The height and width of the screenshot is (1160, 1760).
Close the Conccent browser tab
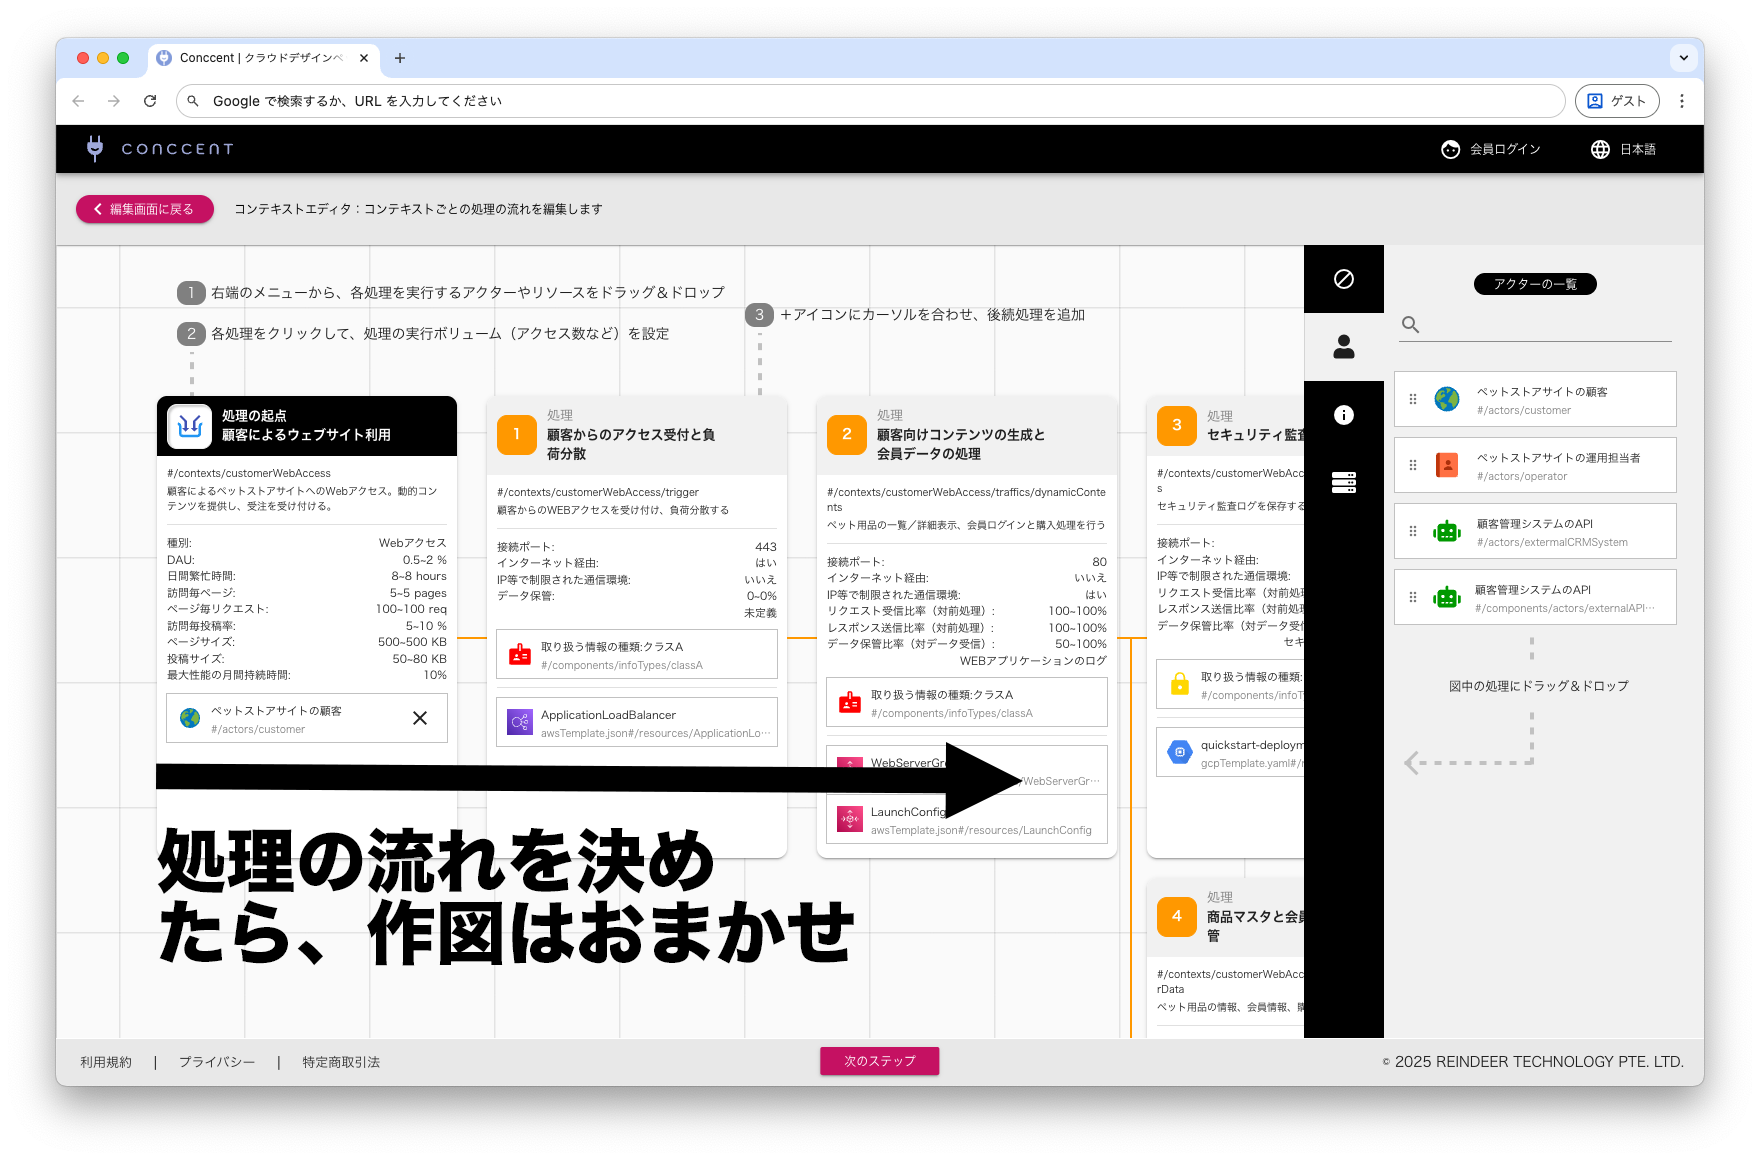pyautogui.click(x=364, y=58)
